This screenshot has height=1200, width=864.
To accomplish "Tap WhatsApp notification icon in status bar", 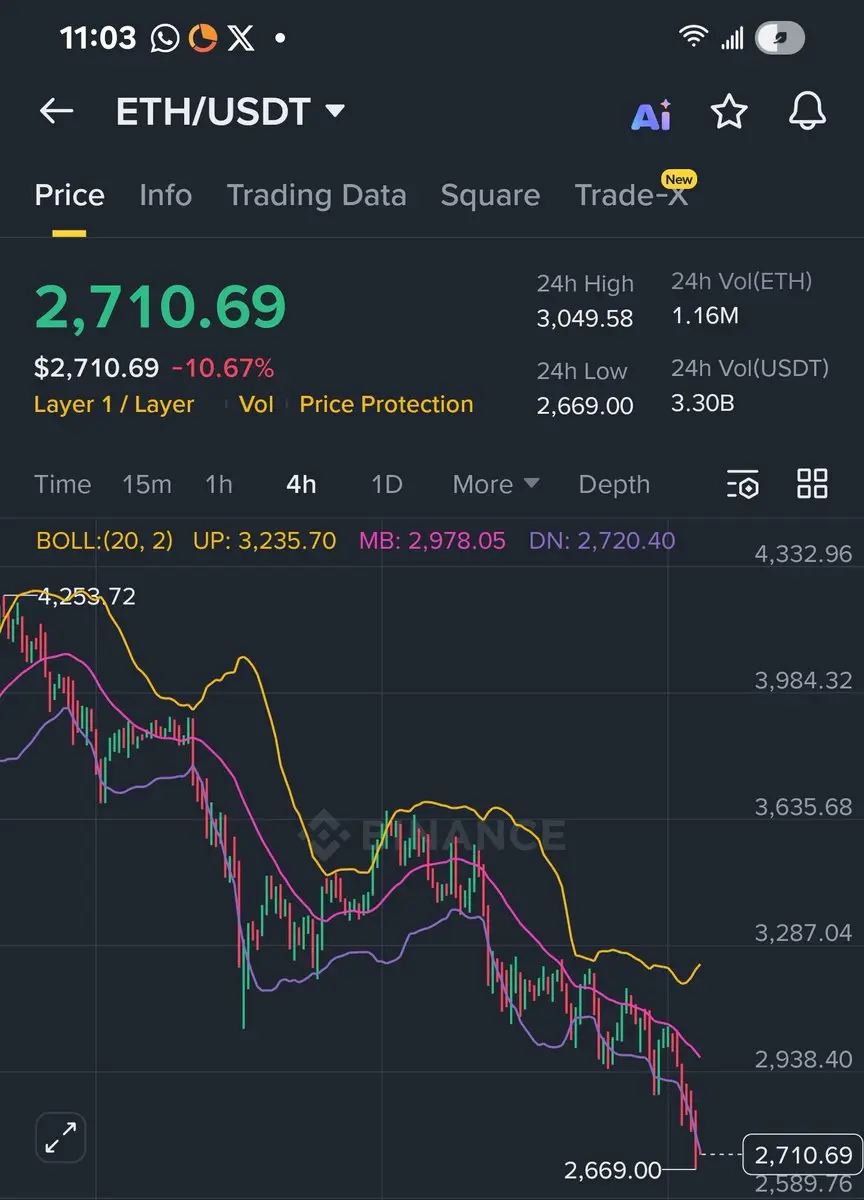I will click(x=164, y=39).
